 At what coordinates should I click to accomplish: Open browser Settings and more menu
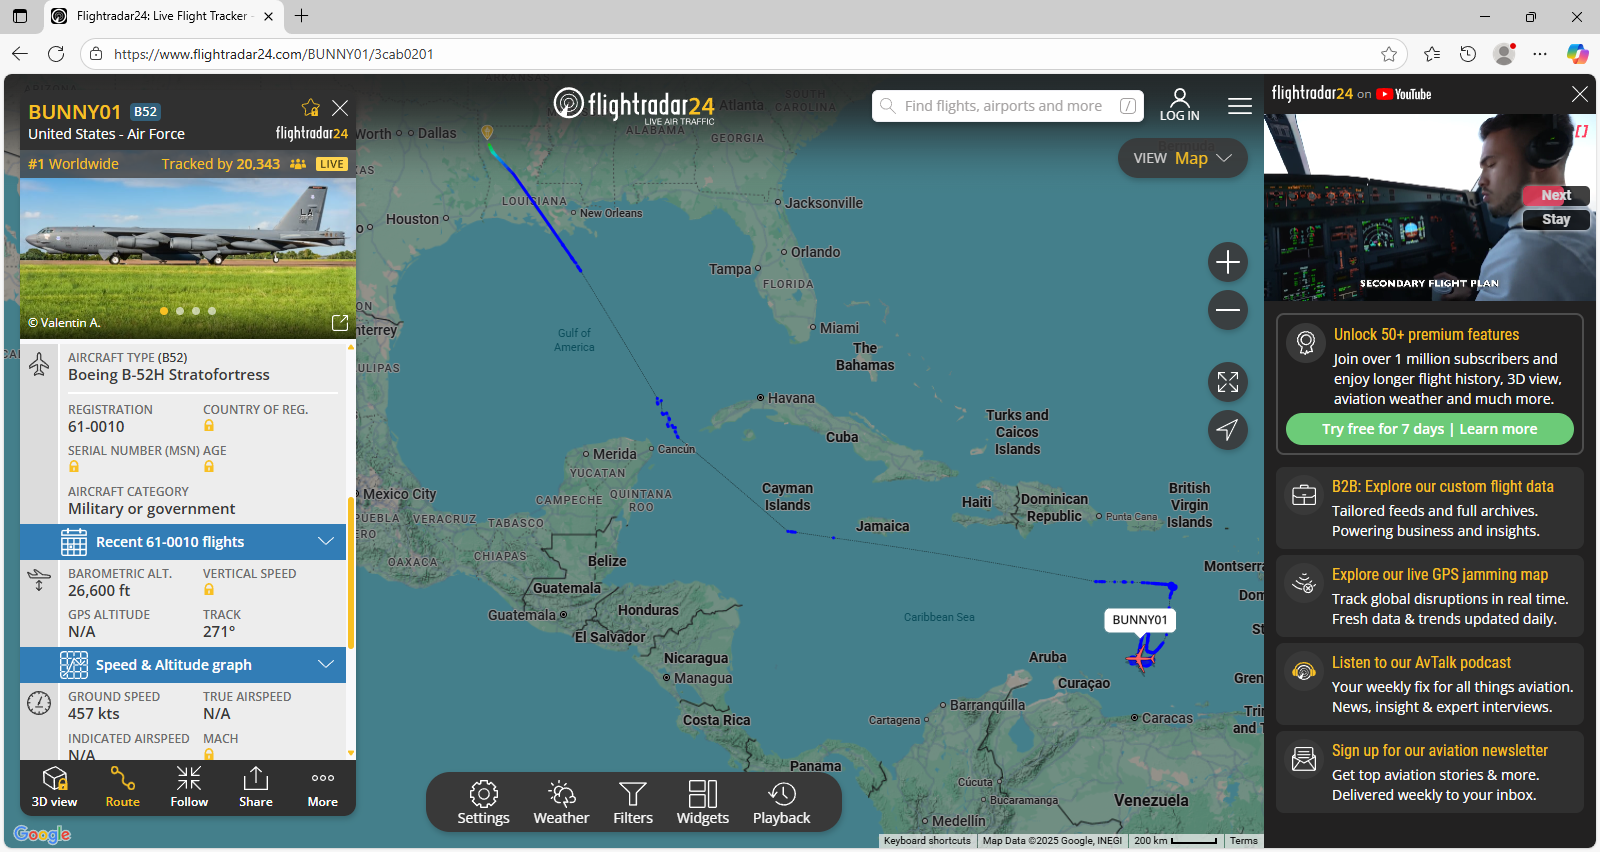[x=1540, y=54]
